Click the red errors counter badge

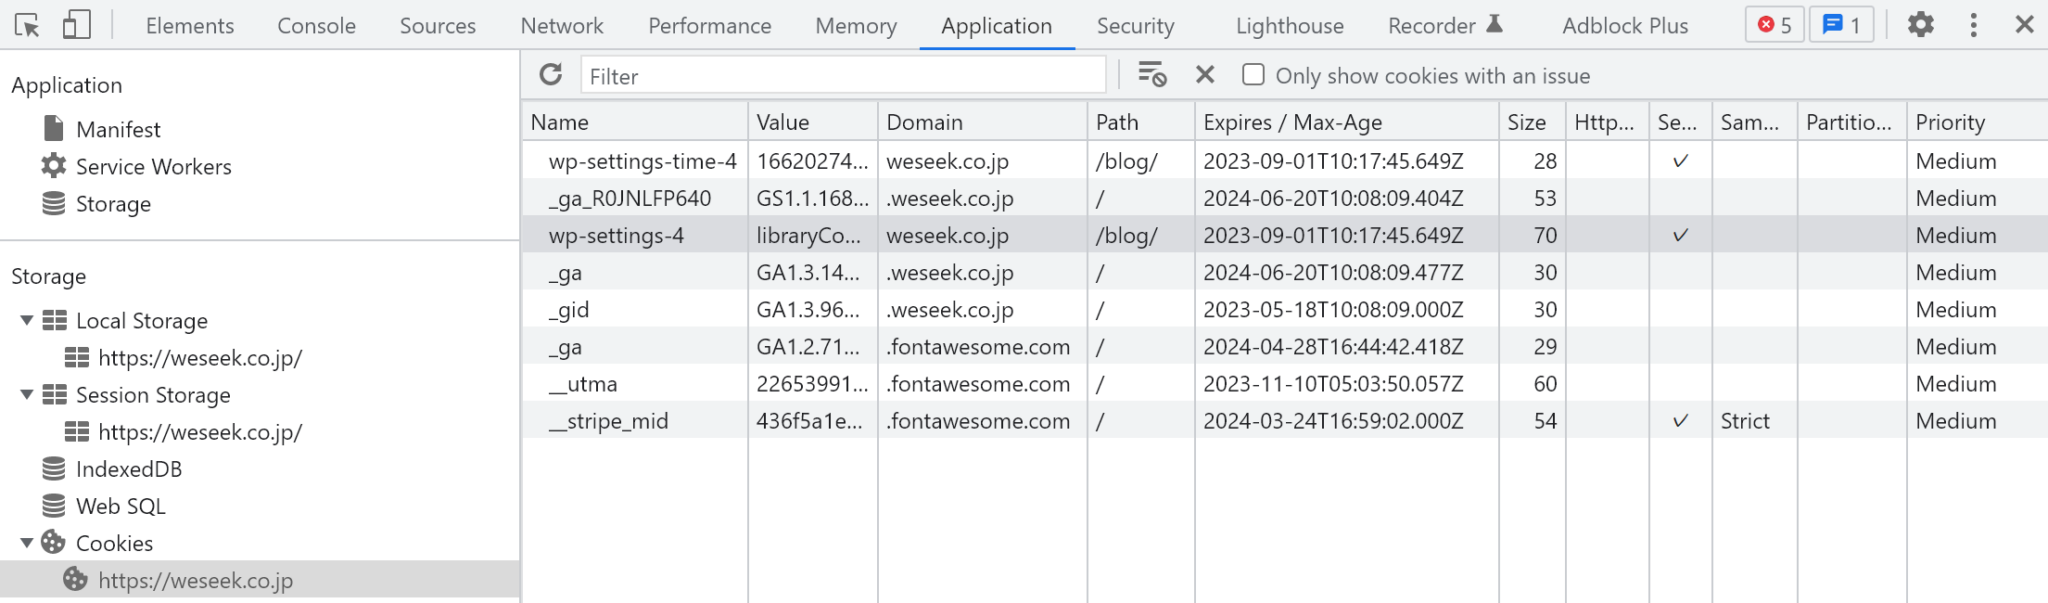click(1775, 25)
